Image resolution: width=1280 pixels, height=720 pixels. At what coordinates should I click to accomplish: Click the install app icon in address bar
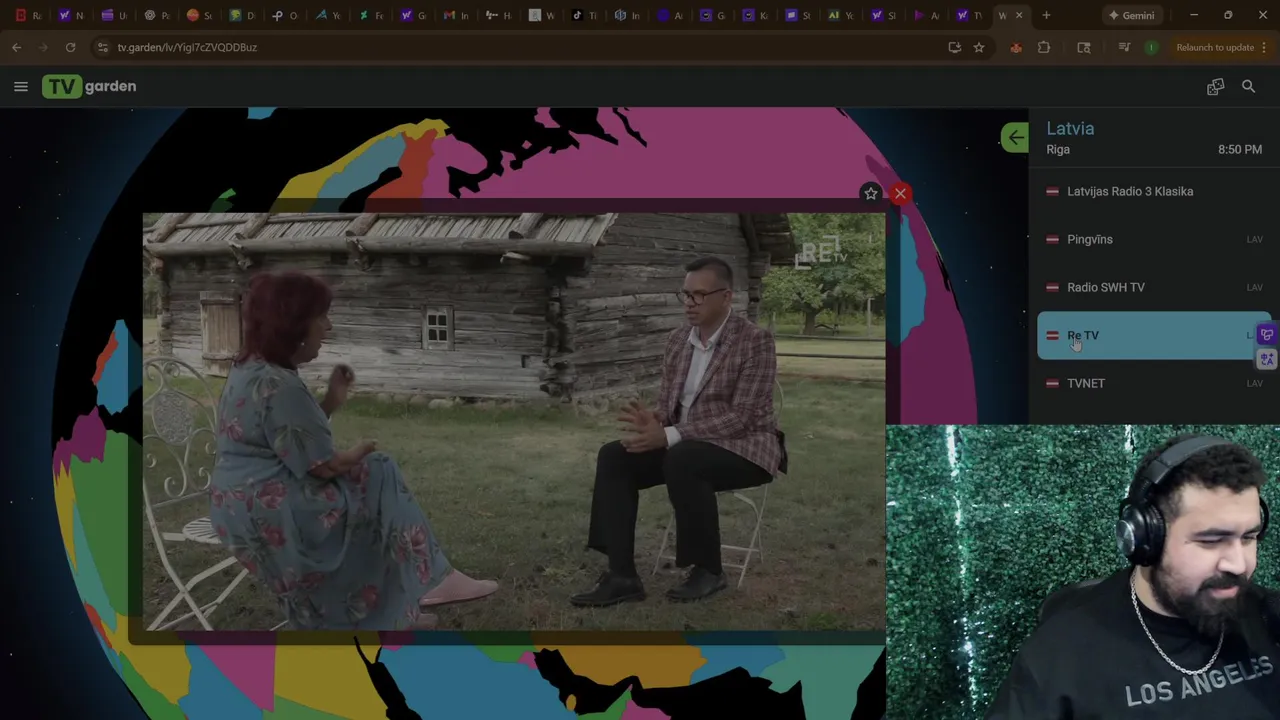954,47
